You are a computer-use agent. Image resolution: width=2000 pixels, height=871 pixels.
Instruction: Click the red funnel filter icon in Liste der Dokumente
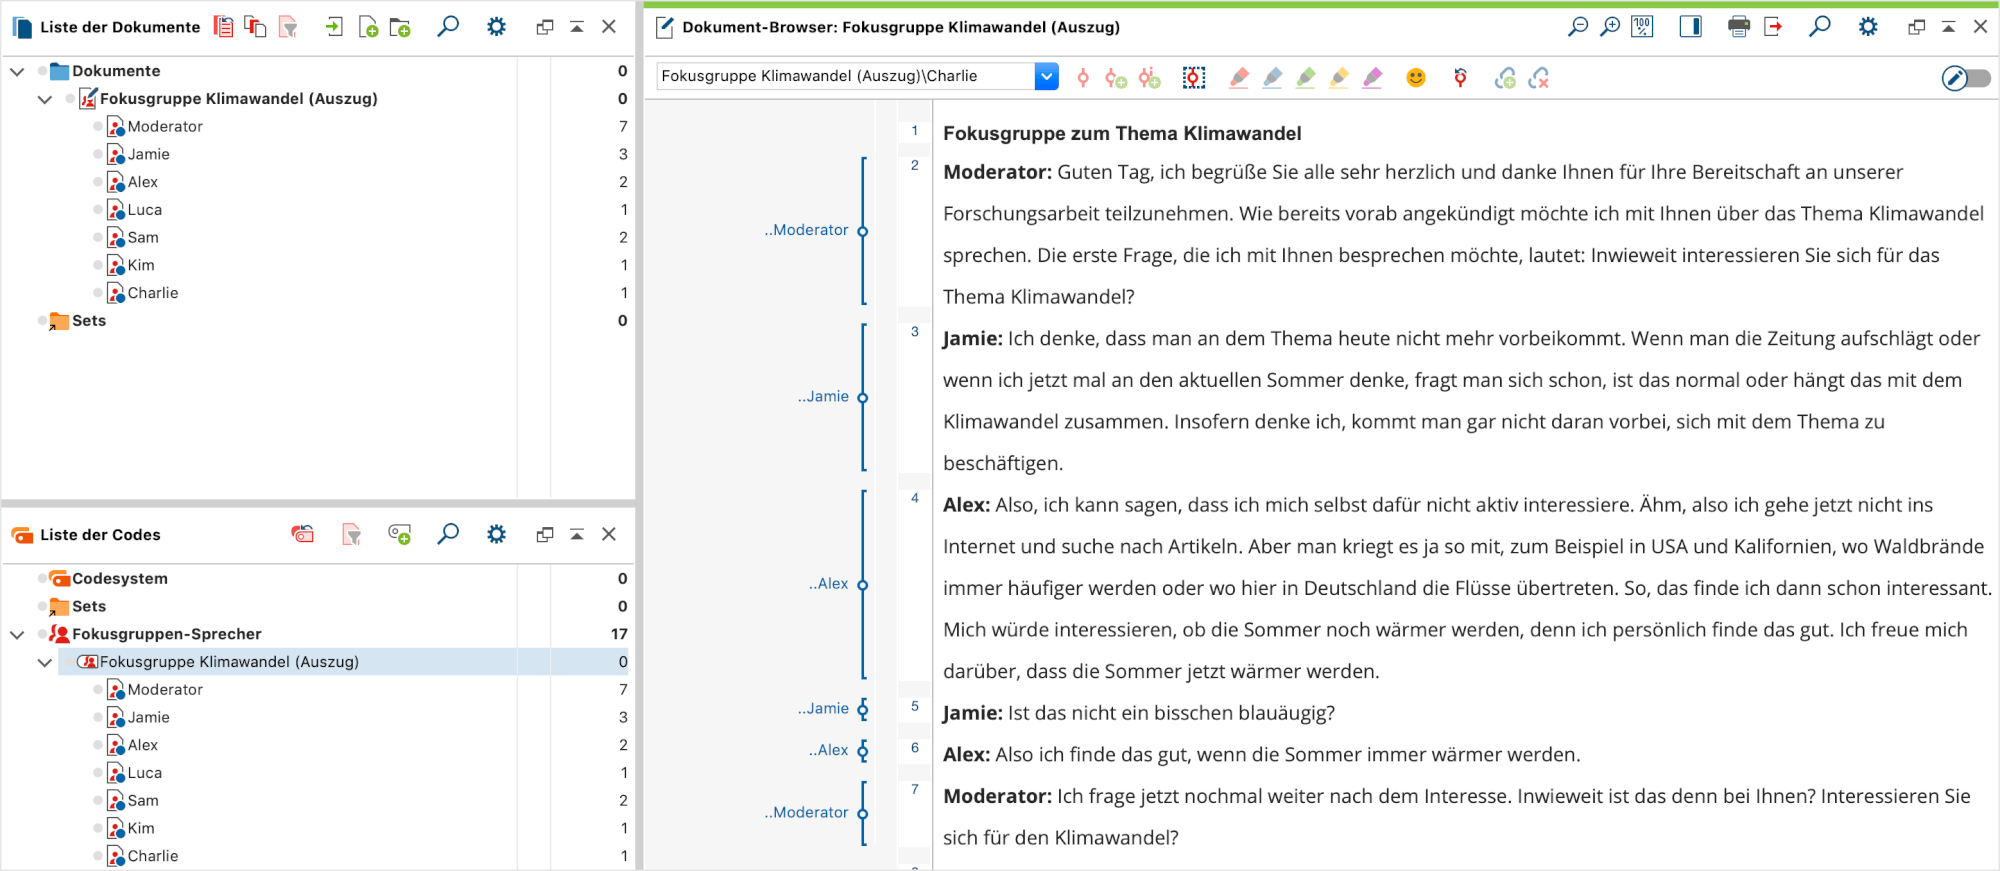[x=288, y=27]
